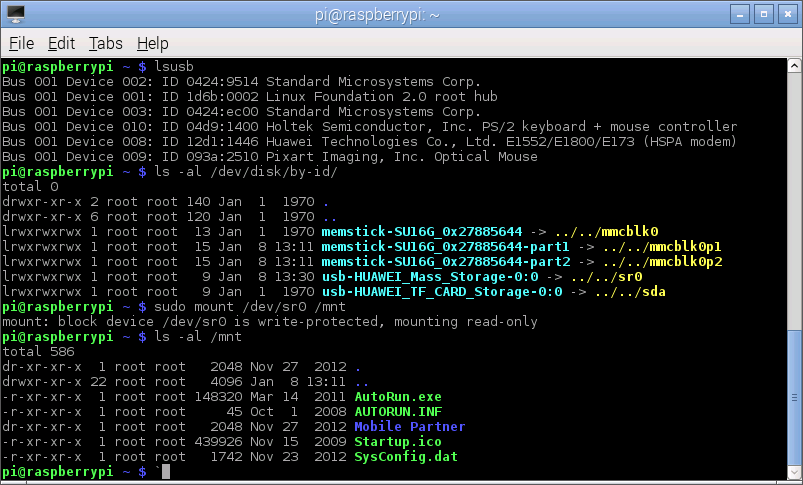Image resolution: width=803 pixels, height=485 pixels.
Task: Click the file size '1742'
Action: [x=226, y=456]
